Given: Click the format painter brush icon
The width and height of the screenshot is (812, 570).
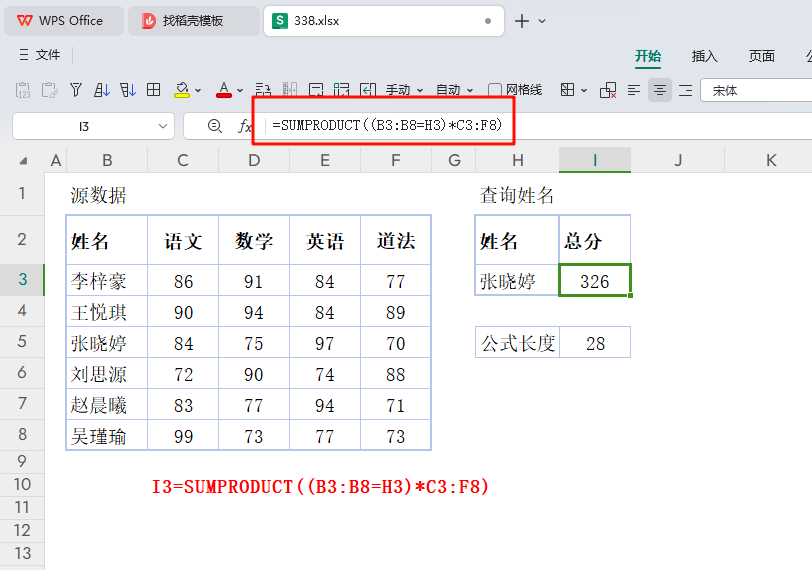Looking at the screenshot, I should pos(50,91).
